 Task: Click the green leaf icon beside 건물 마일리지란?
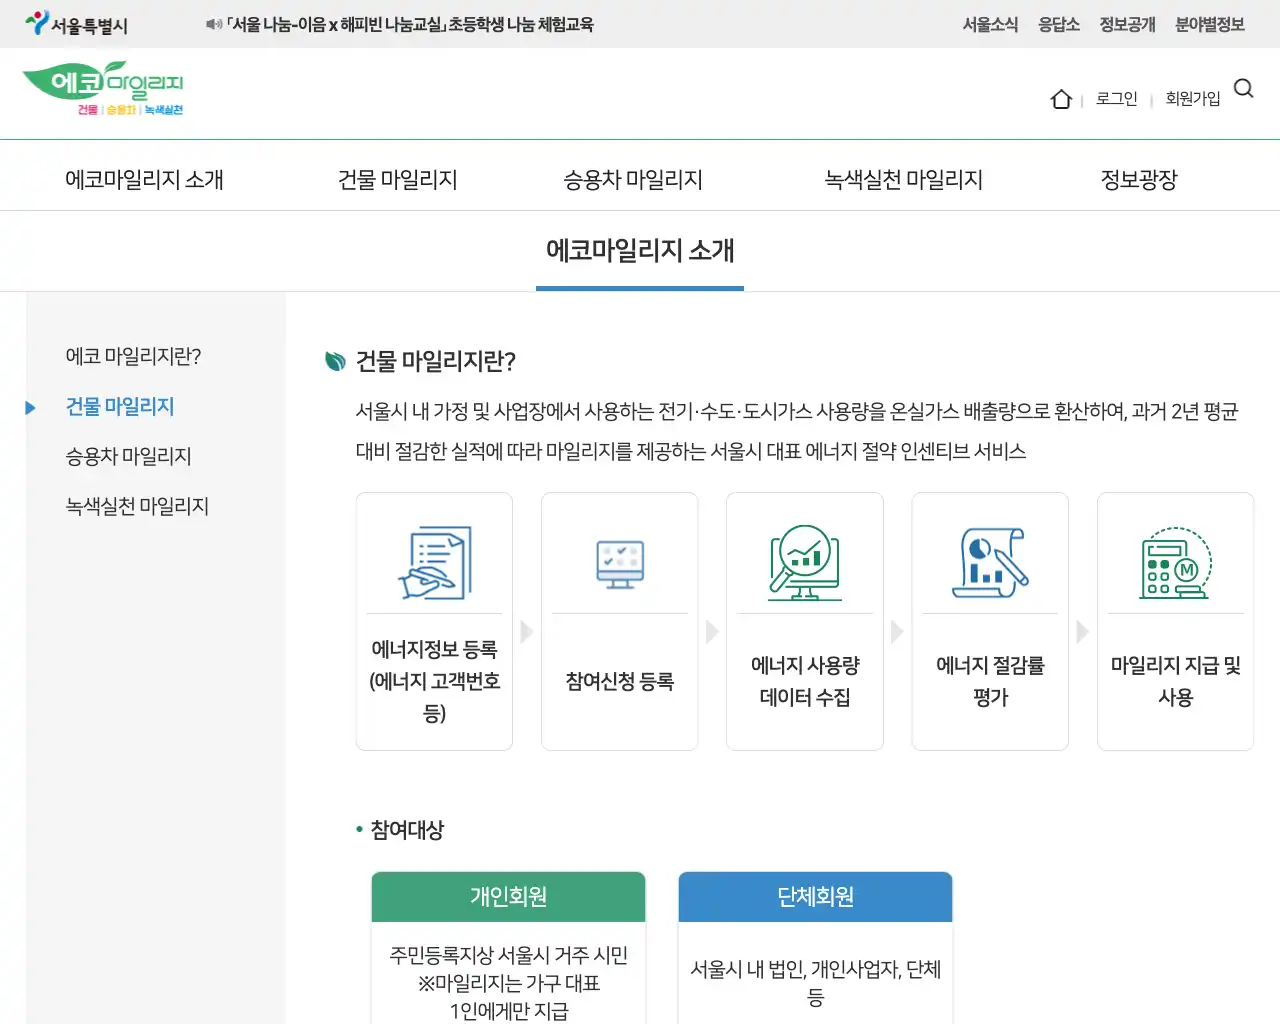336,361
